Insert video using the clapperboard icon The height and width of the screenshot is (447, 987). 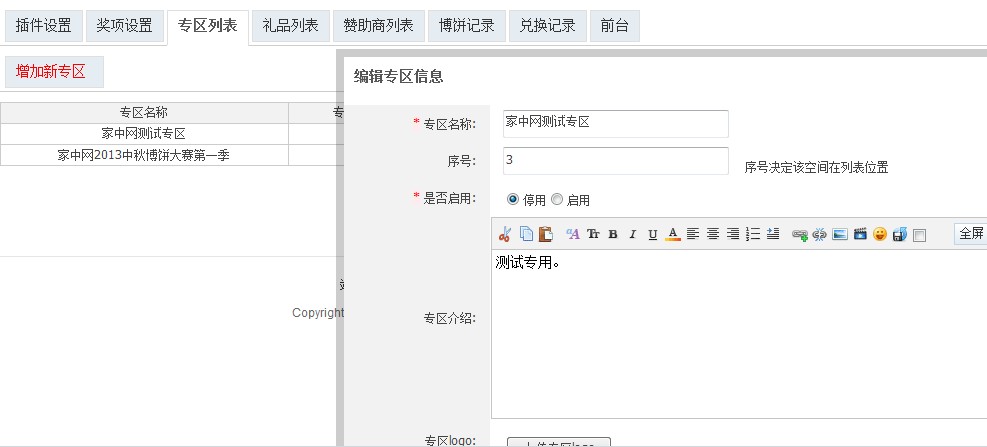(860, 235)
